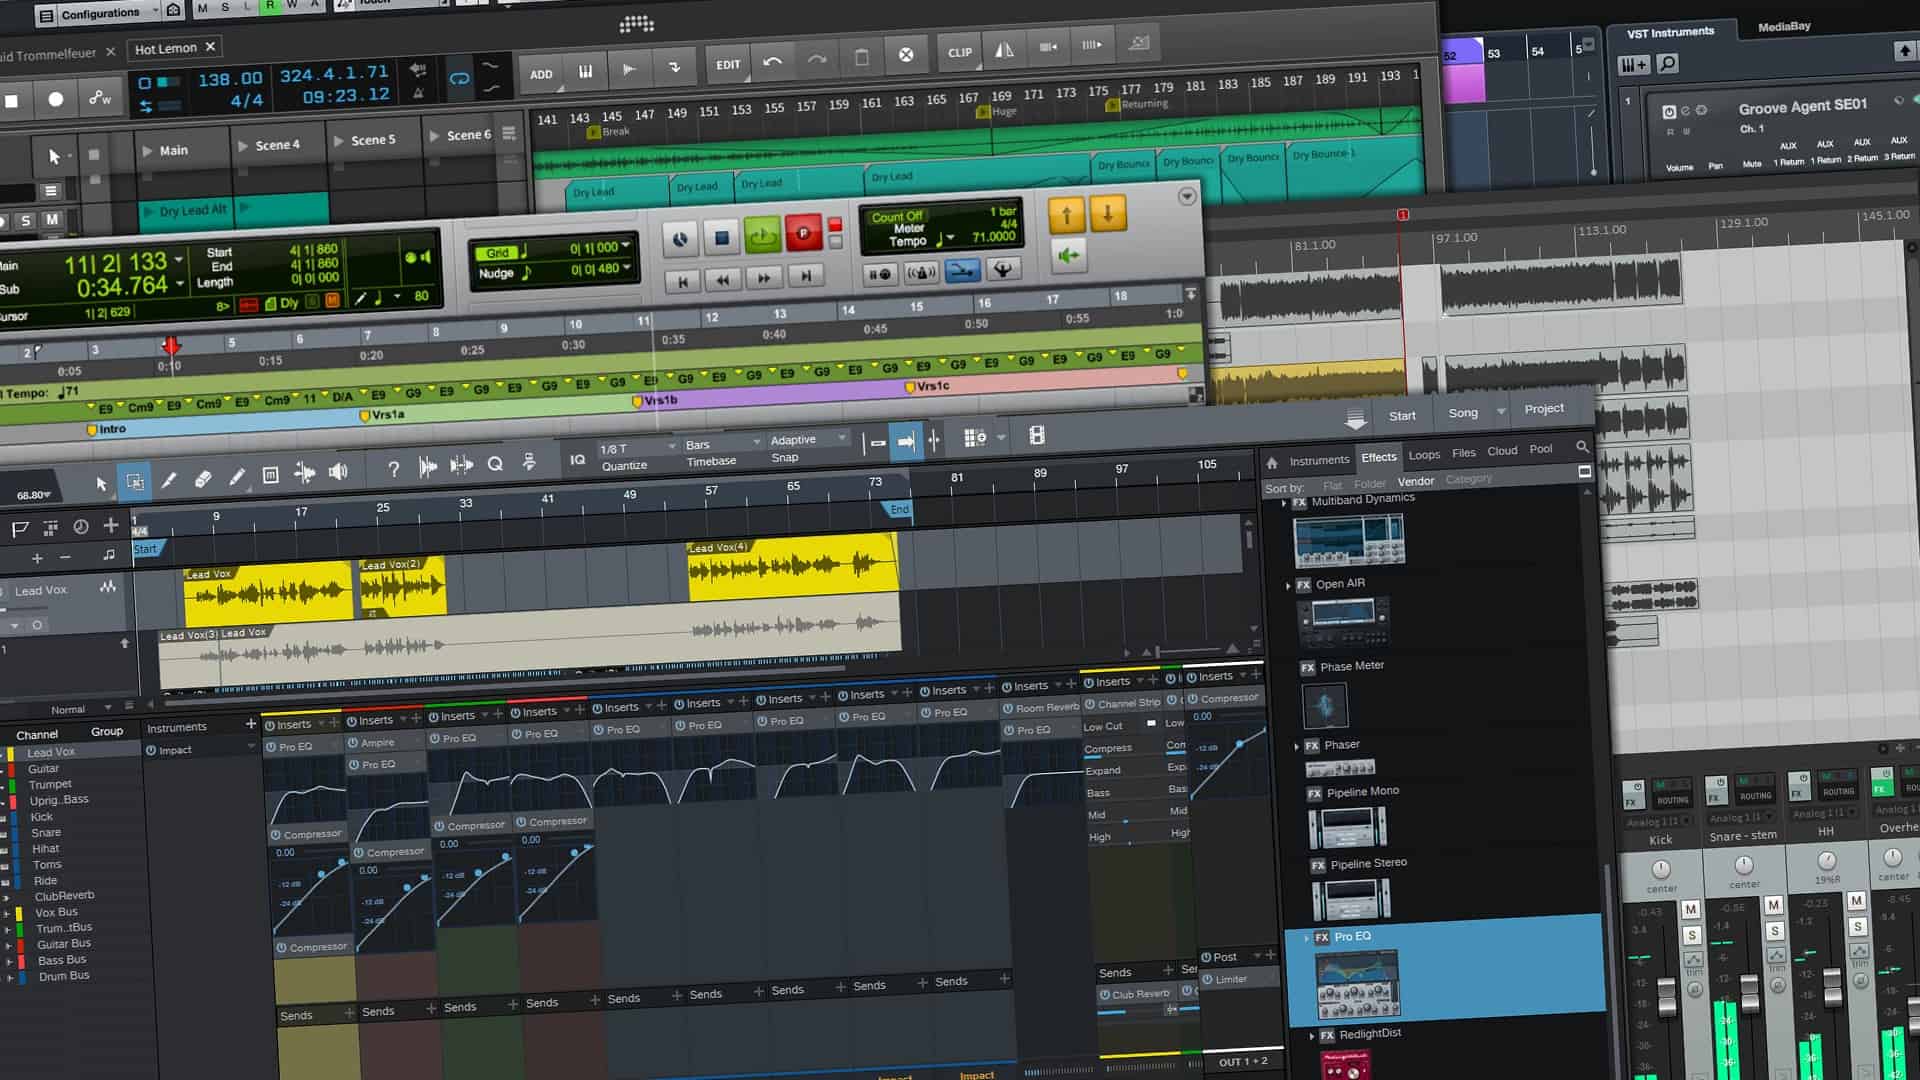The width and height of the screenshot is (1920, 1080).
Task: Click the yellow down arrow button
Action: tap(1108, 213)
